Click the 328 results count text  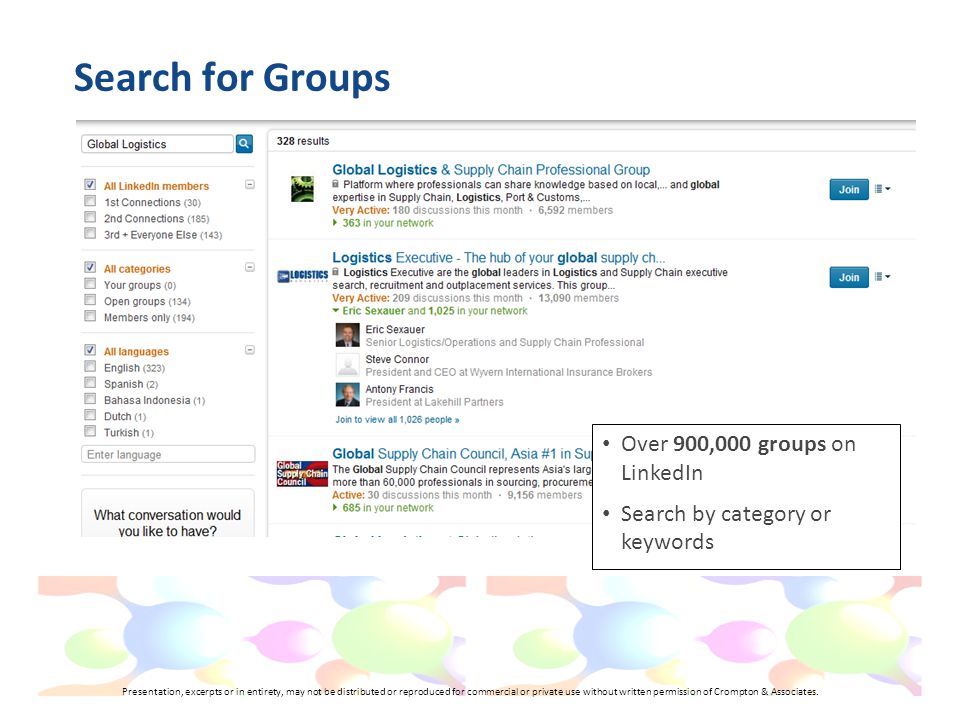(x=303, y=141)
